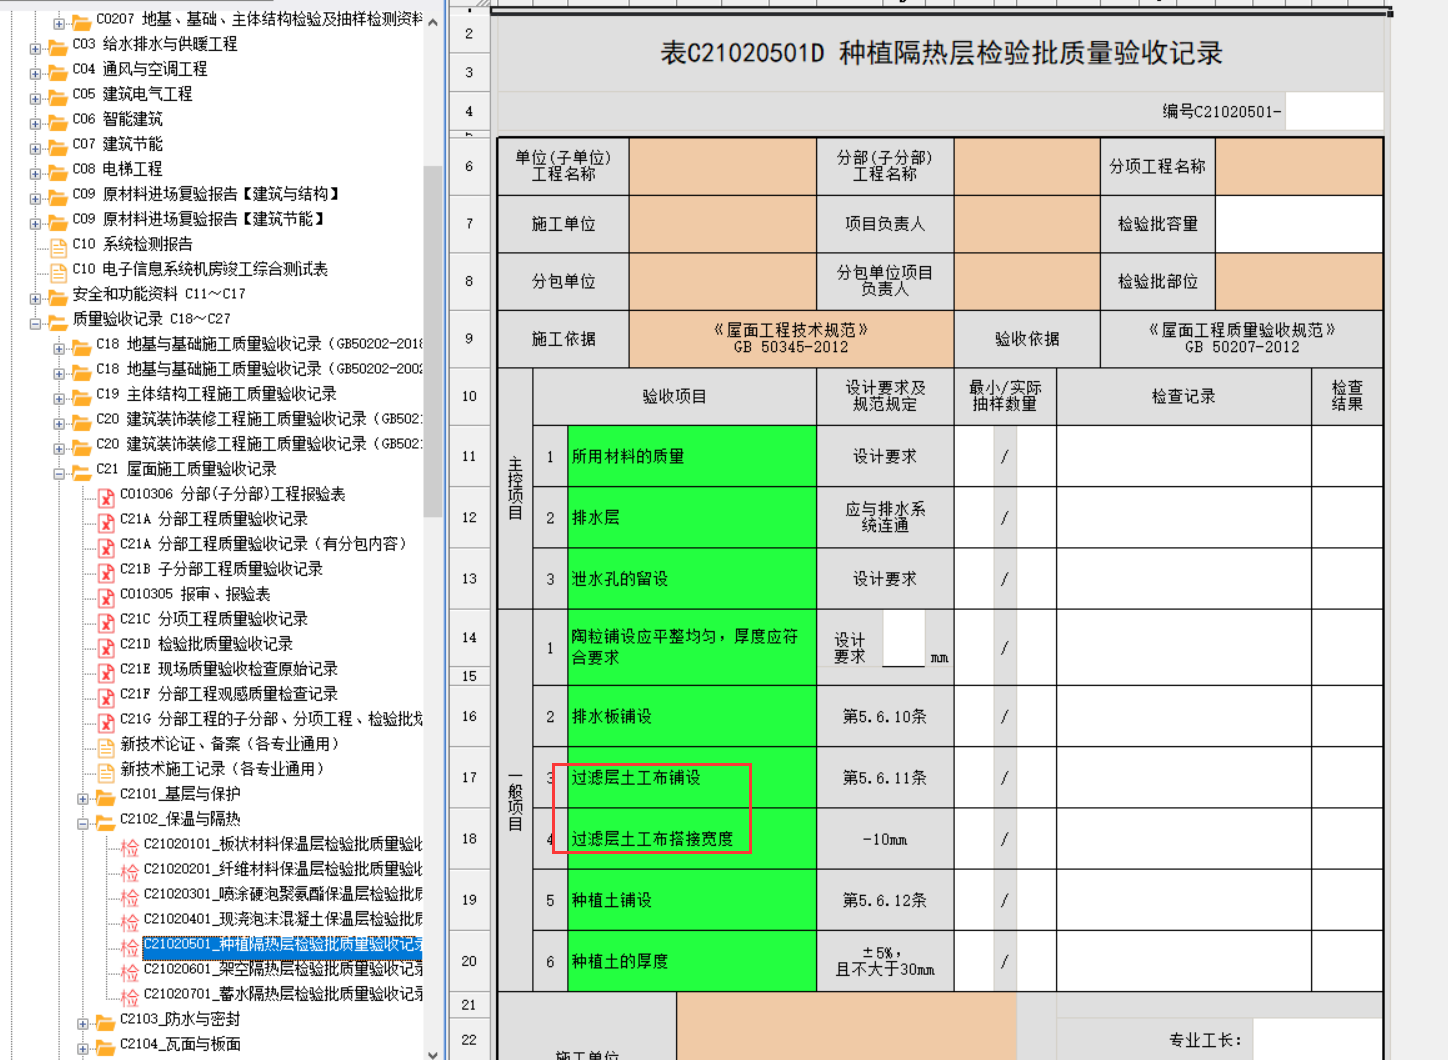Click the red file icon of C21B 子分部工程质量验收记录
1448x1060 pixels.
tap(106, 571)
